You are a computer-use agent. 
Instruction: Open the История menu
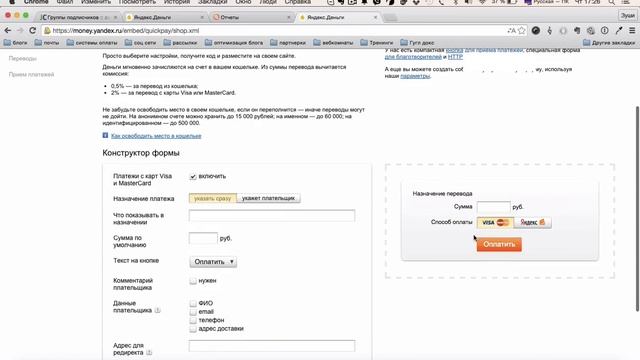[x=177, y=2]
